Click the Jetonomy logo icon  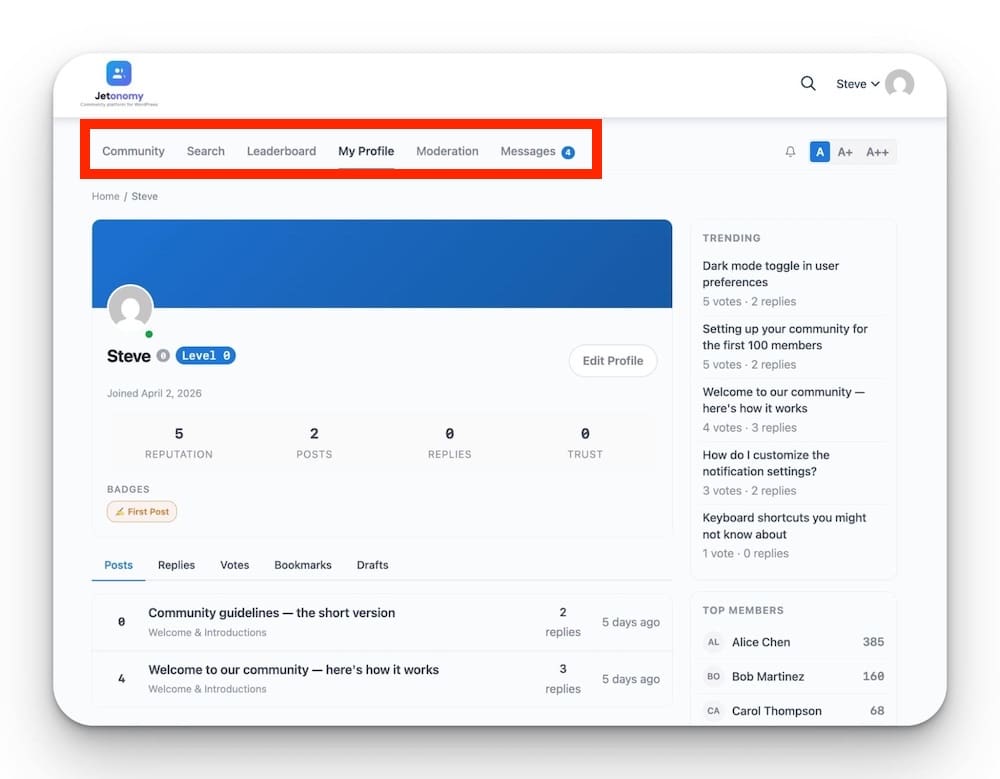[119, 73]
